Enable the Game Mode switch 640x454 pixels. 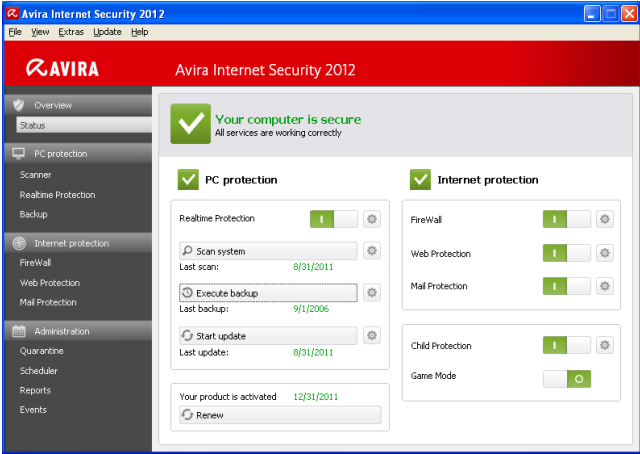(567, 378)
